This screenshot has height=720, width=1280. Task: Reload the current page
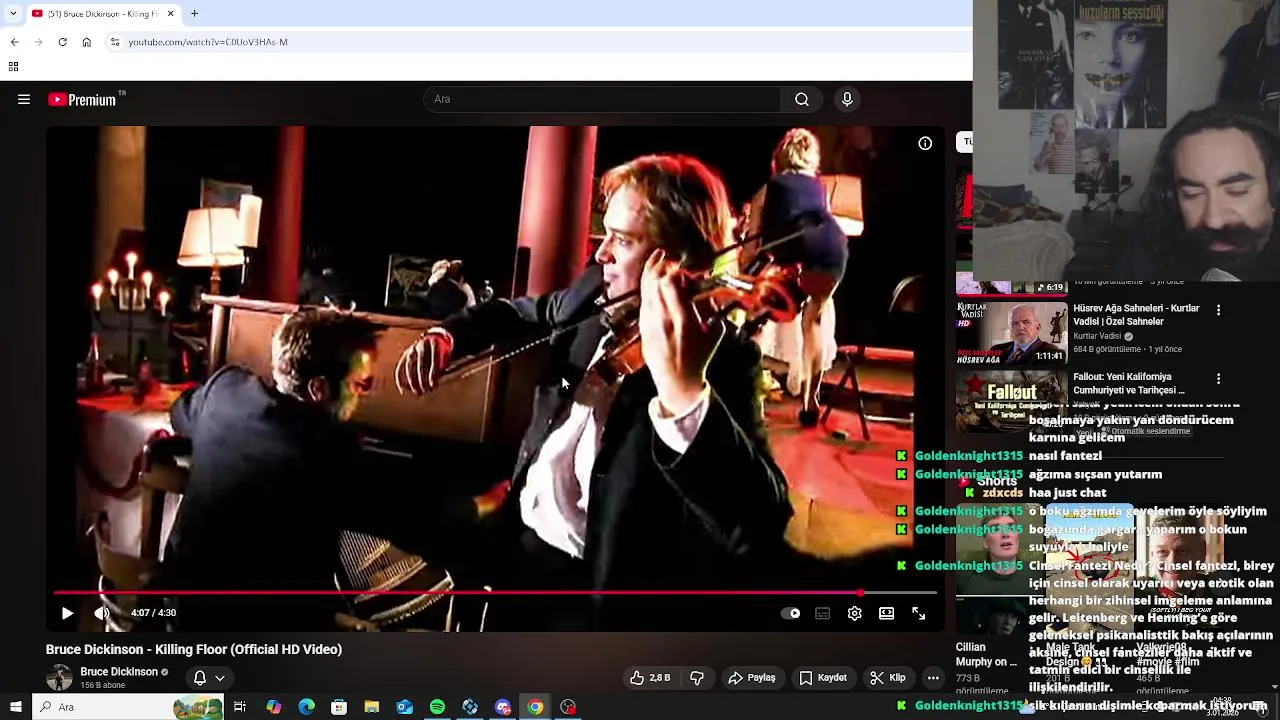62,42
